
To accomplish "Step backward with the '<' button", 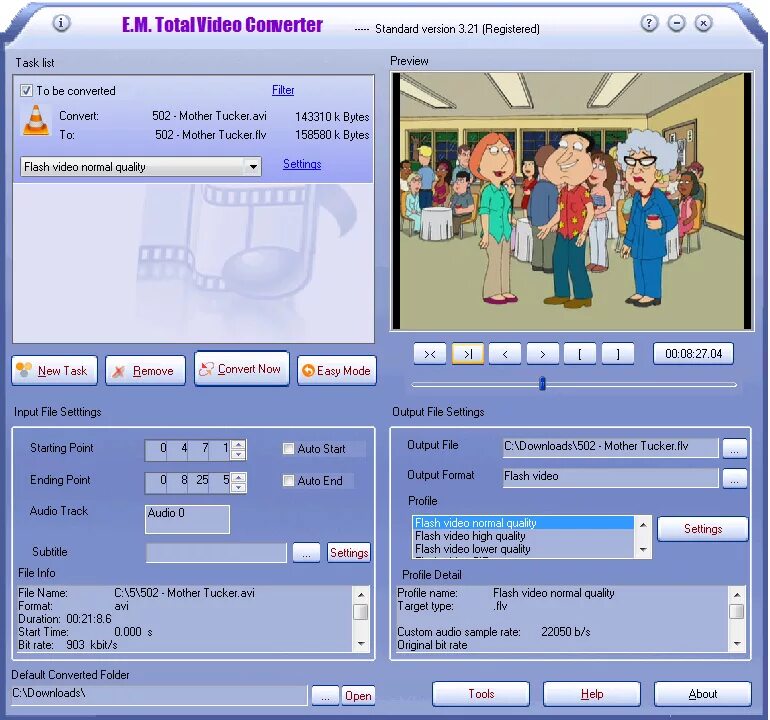I will click(505, 354).
